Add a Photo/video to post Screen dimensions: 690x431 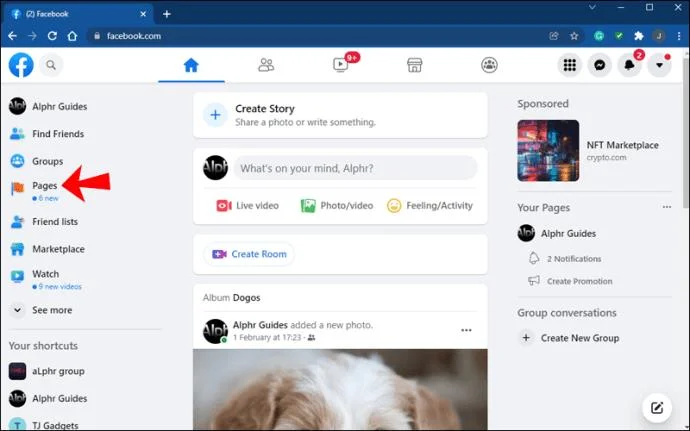(x=337, y=206)
